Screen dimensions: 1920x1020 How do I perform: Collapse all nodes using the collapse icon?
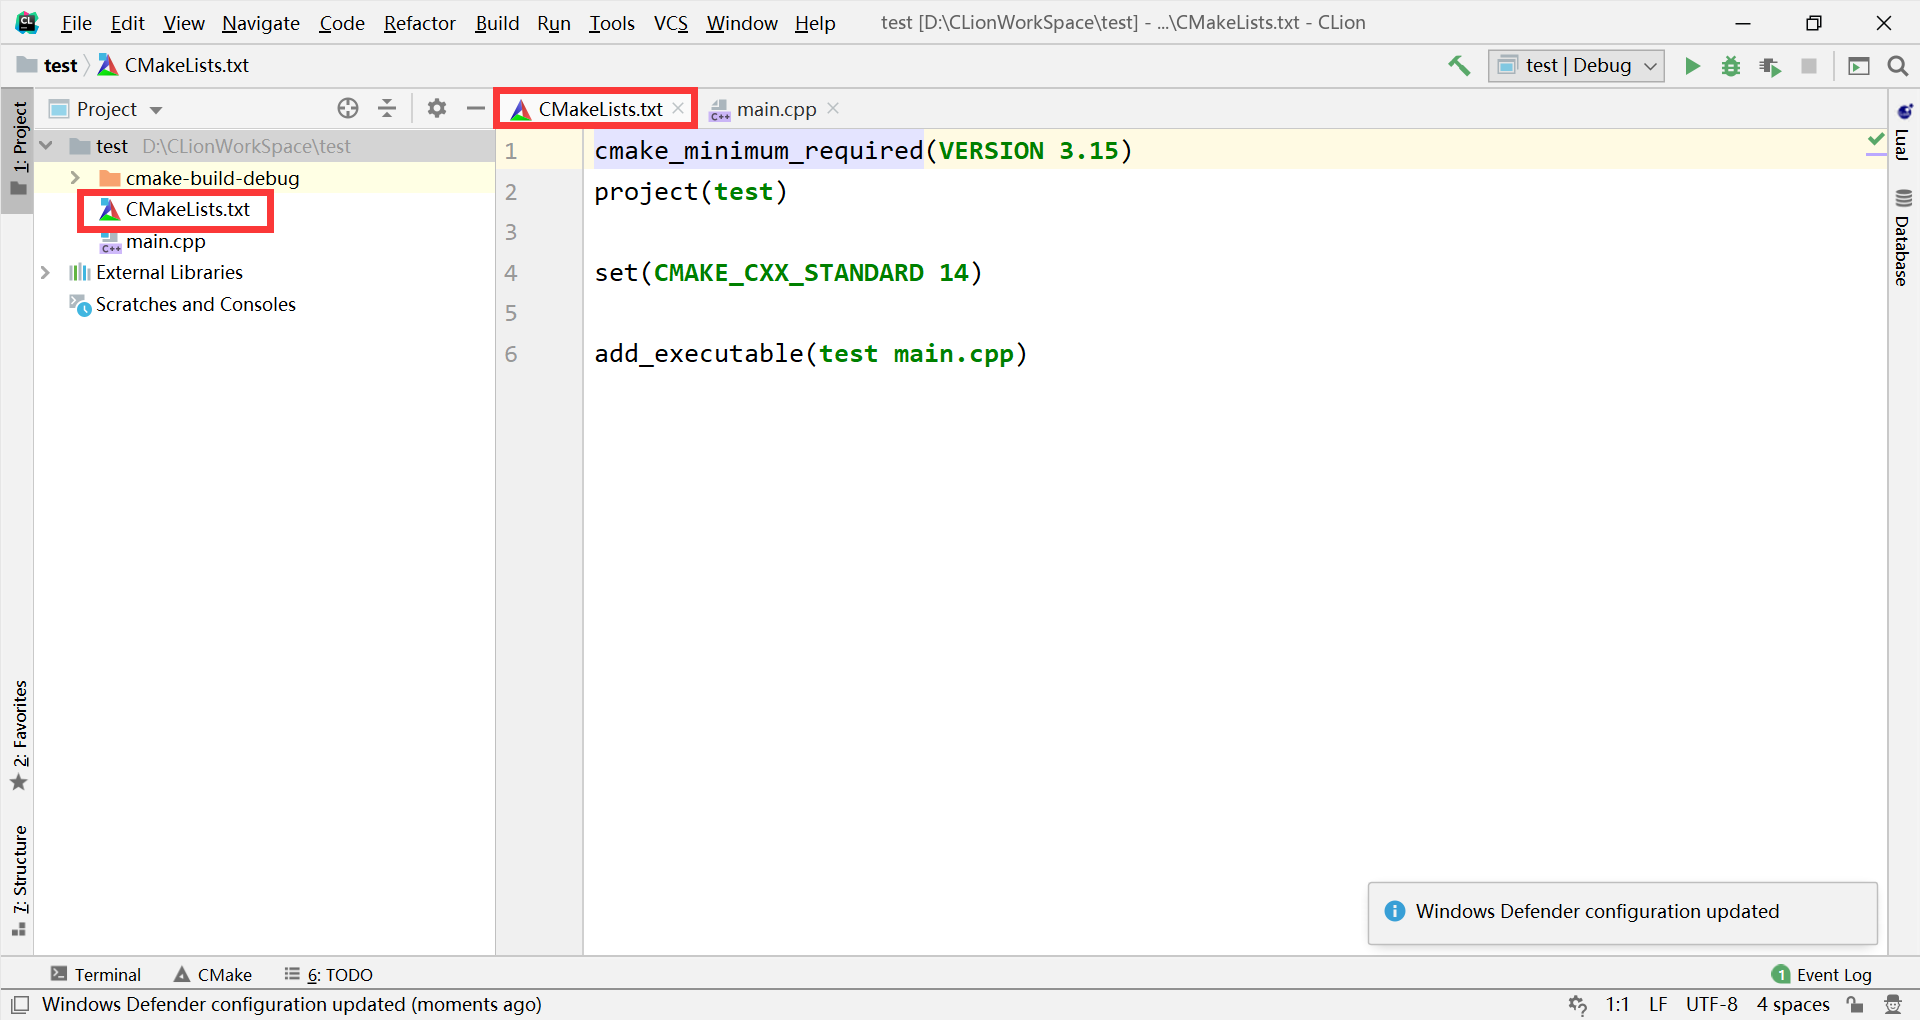click(x=387, y=108)
